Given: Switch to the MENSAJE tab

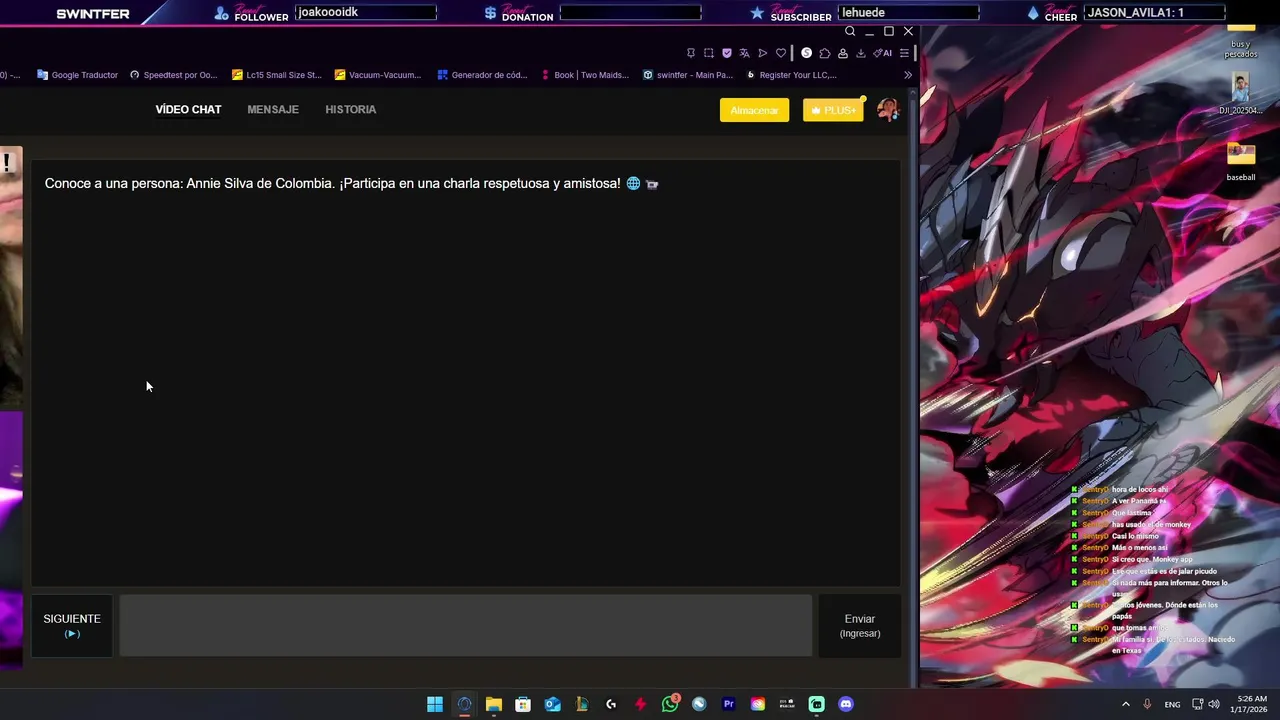Looking at the screenshot, I should [273, 110].
